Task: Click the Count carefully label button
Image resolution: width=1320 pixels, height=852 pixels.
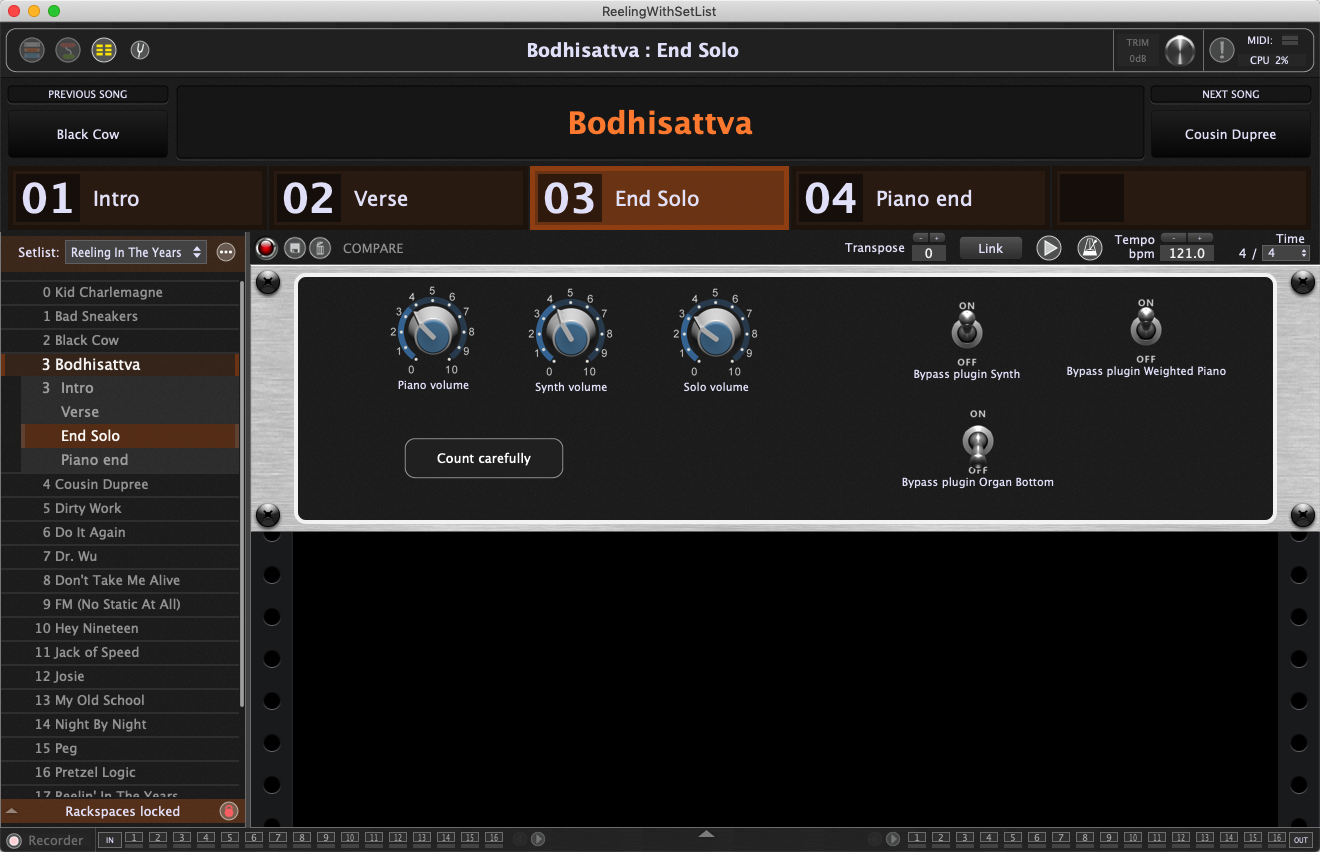Action: coord(484,458)
